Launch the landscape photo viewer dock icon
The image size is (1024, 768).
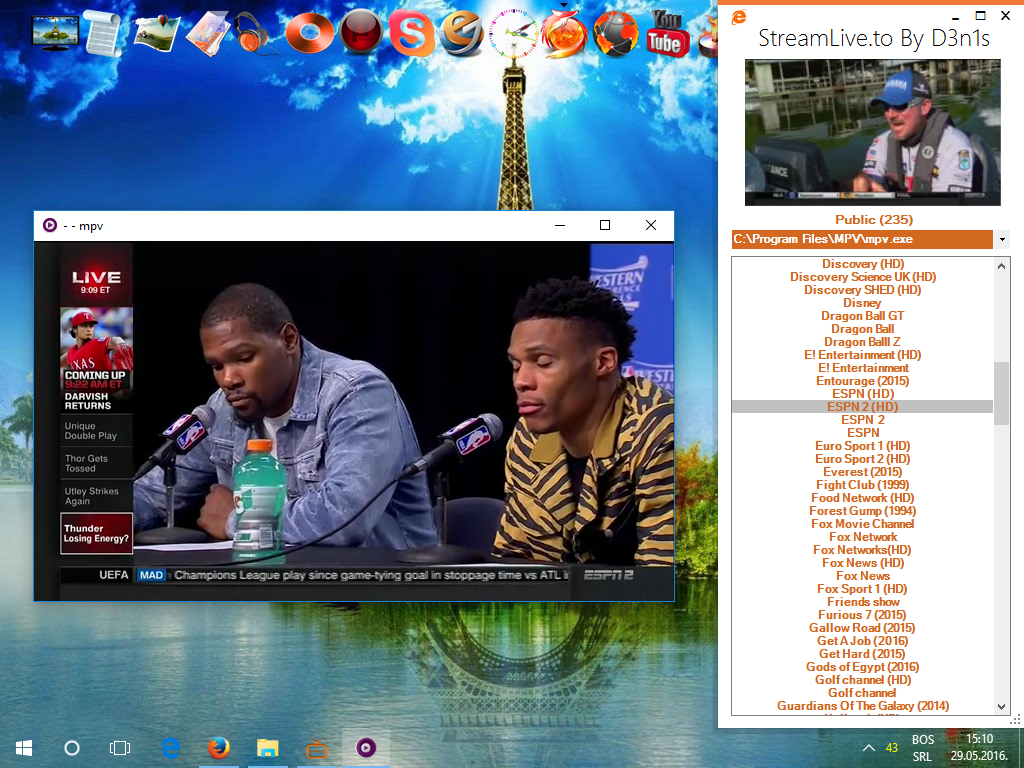(156, 33)
